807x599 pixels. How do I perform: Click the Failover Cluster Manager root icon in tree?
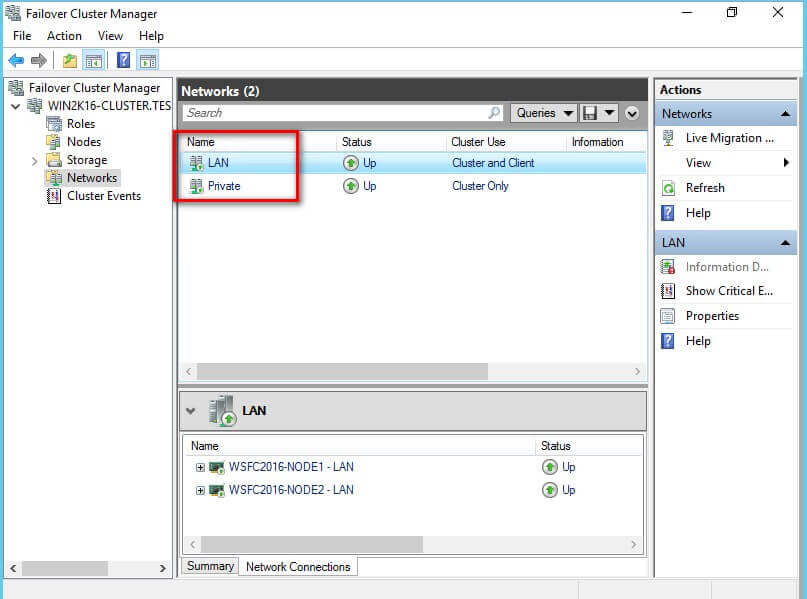16,88
